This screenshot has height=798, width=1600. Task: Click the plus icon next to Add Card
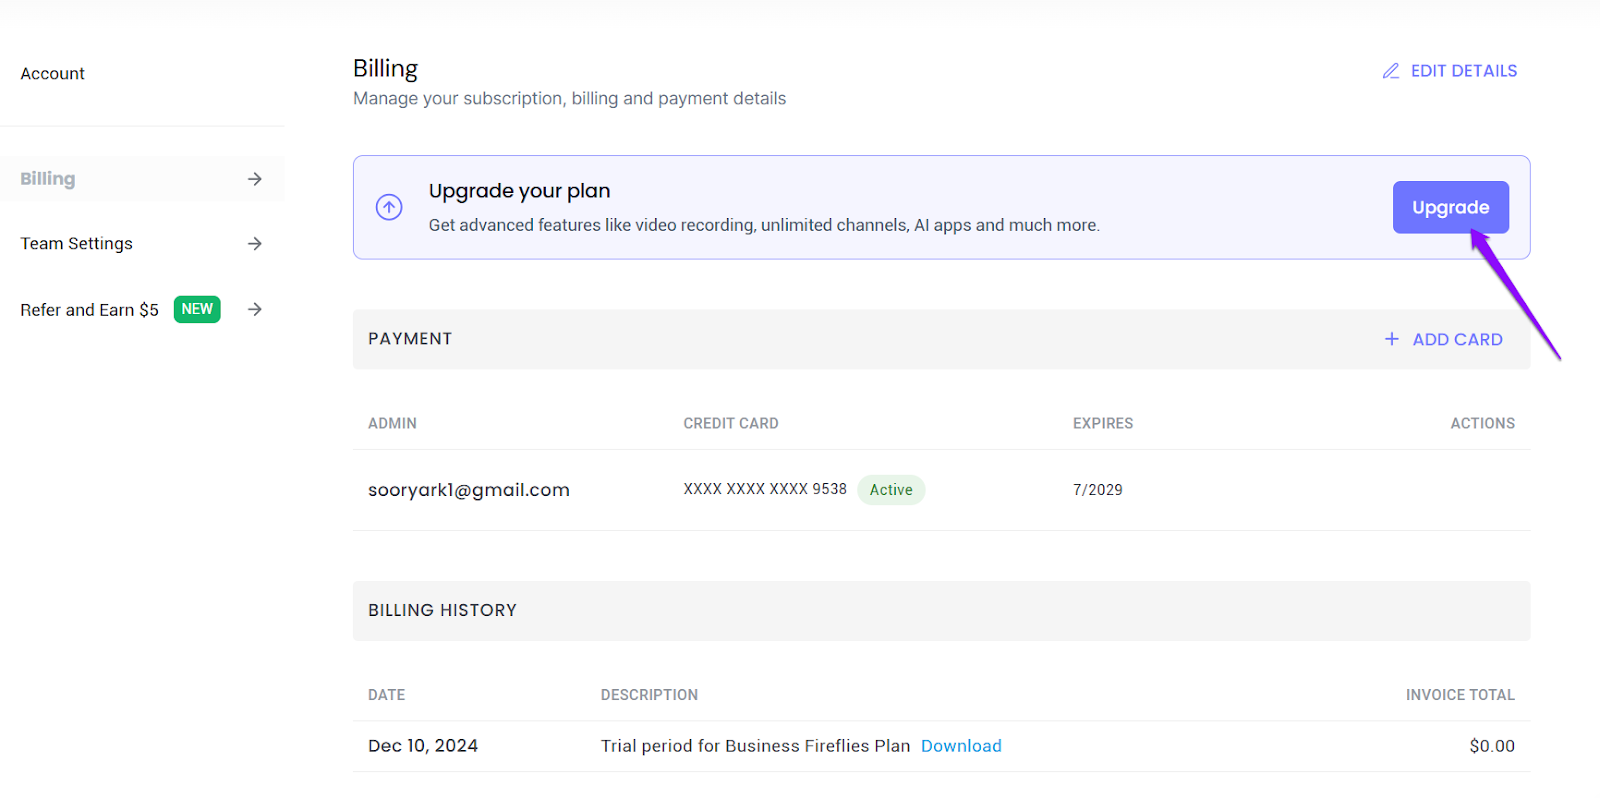pos(1391,339)
